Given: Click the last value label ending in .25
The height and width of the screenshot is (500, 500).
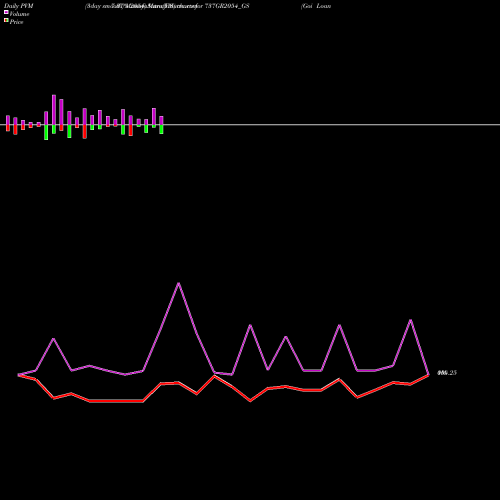Looking at the screenshot, I should click(x=447, y=373).
